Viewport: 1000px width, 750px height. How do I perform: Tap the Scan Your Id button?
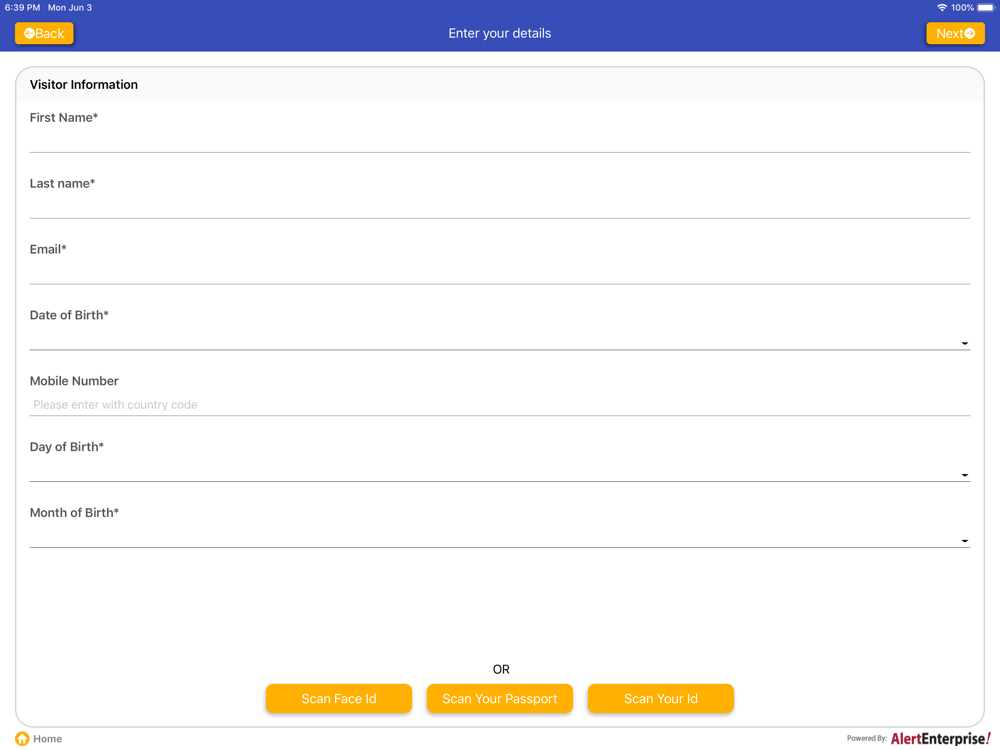point(661,698)
